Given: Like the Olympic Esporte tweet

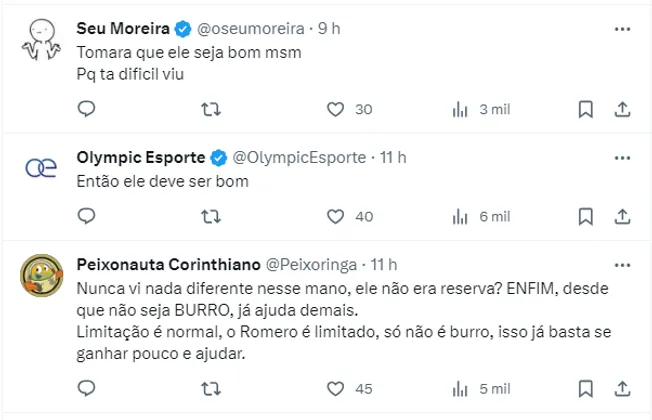Looking at the screenshot, I should [336, 216].
